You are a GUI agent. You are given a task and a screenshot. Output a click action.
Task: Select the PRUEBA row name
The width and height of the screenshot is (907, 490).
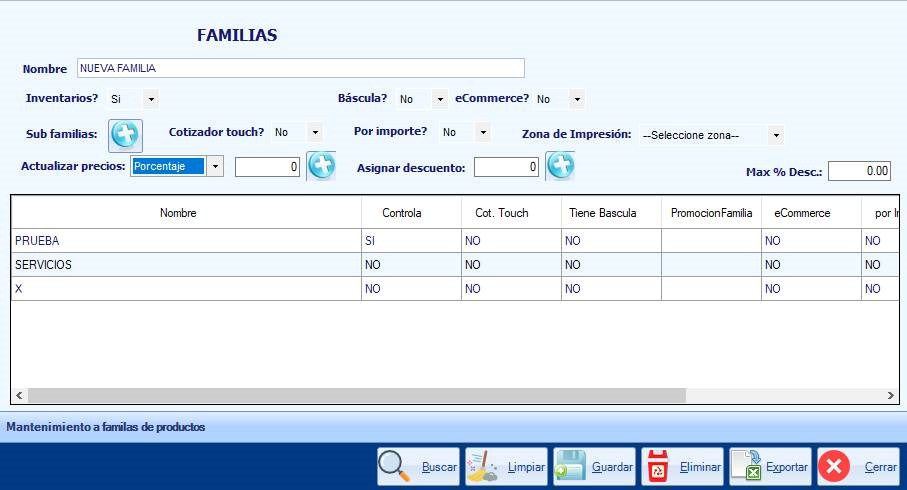(186, 241)
